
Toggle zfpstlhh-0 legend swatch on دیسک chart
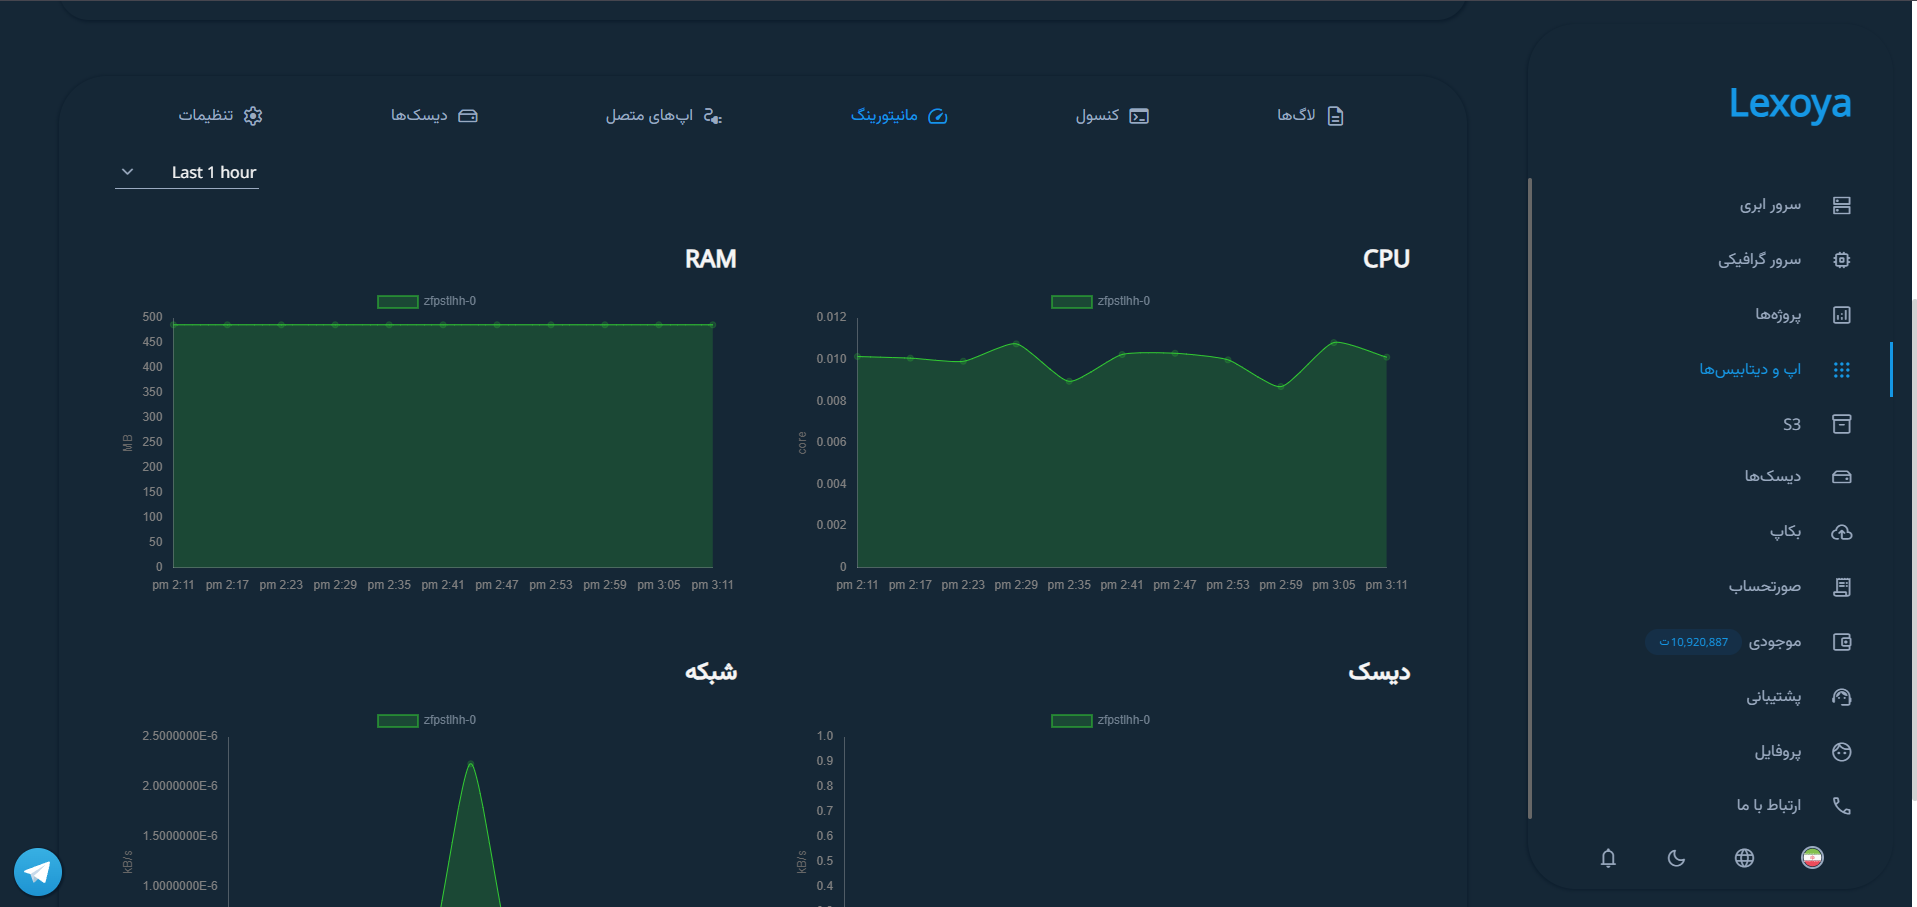[x=1071, y=720]
